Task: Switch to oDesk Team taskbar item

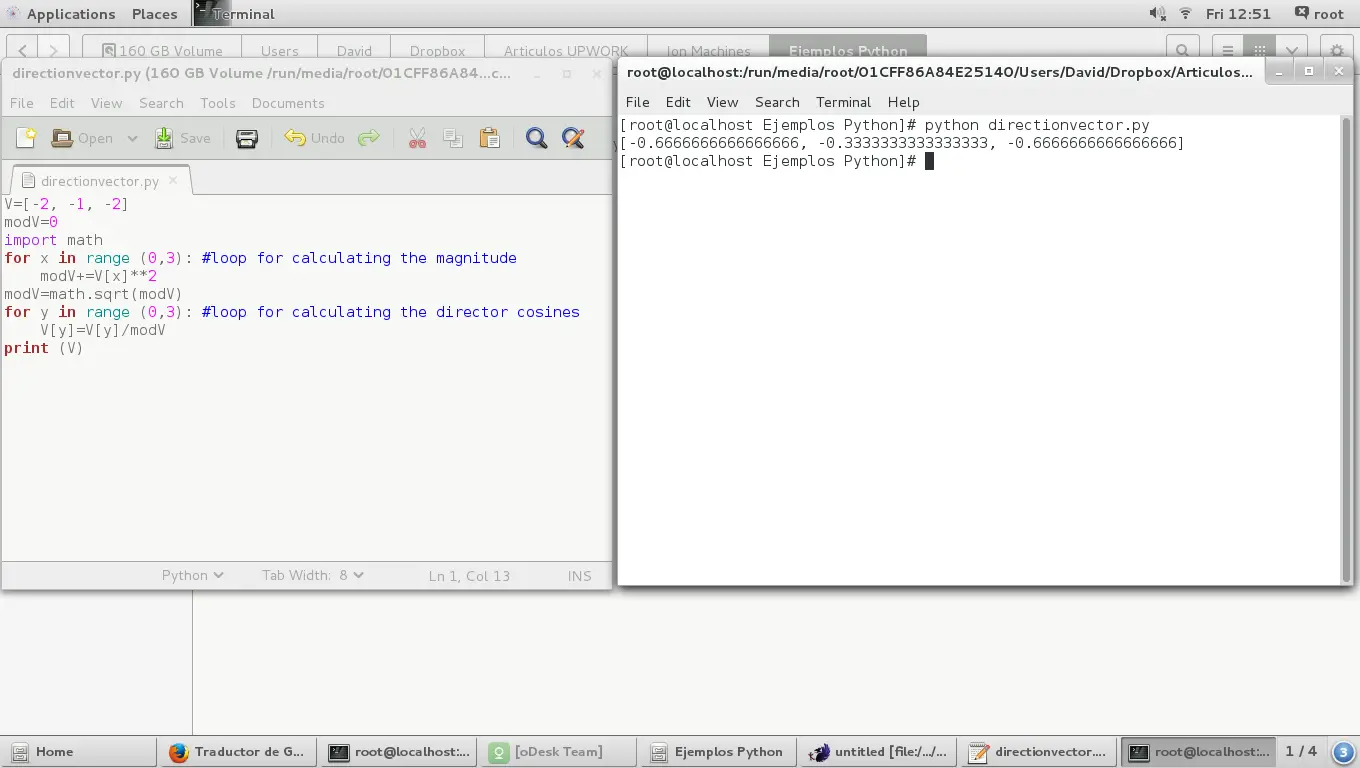Action: coord(558,752)
